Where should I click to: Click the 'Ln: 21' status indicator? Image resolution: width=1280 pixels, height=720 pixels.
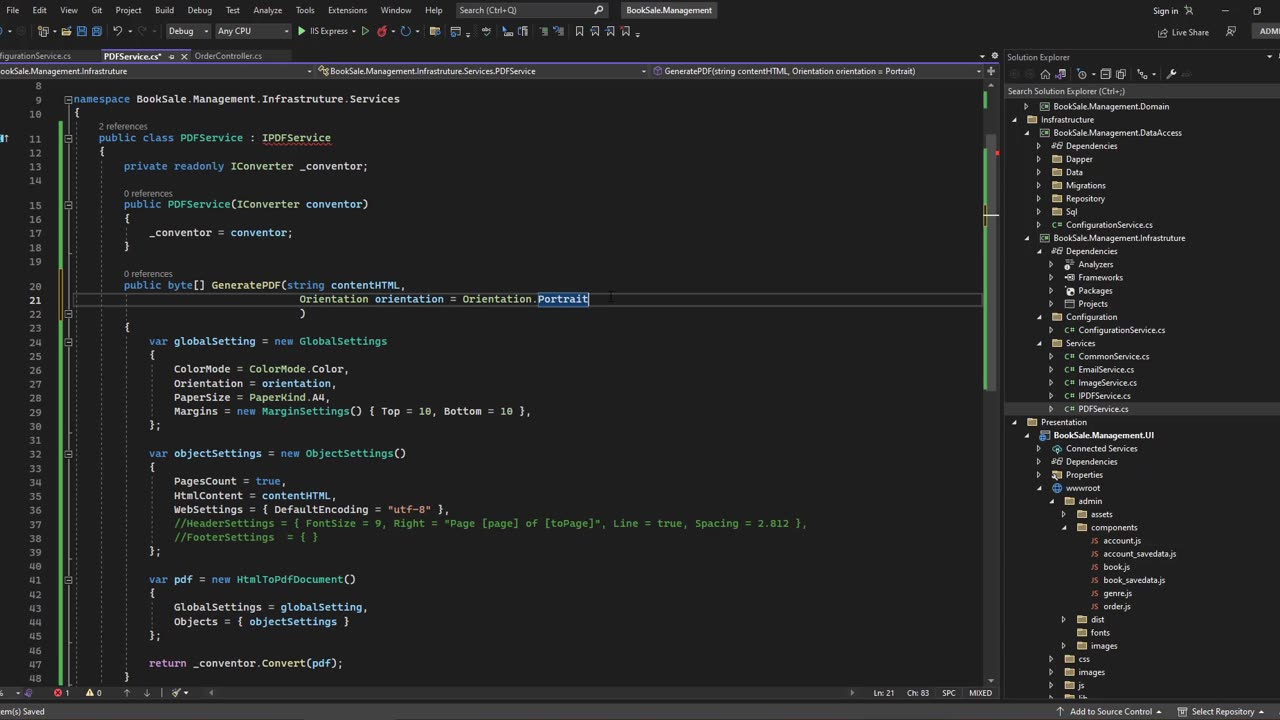[884, 693]
